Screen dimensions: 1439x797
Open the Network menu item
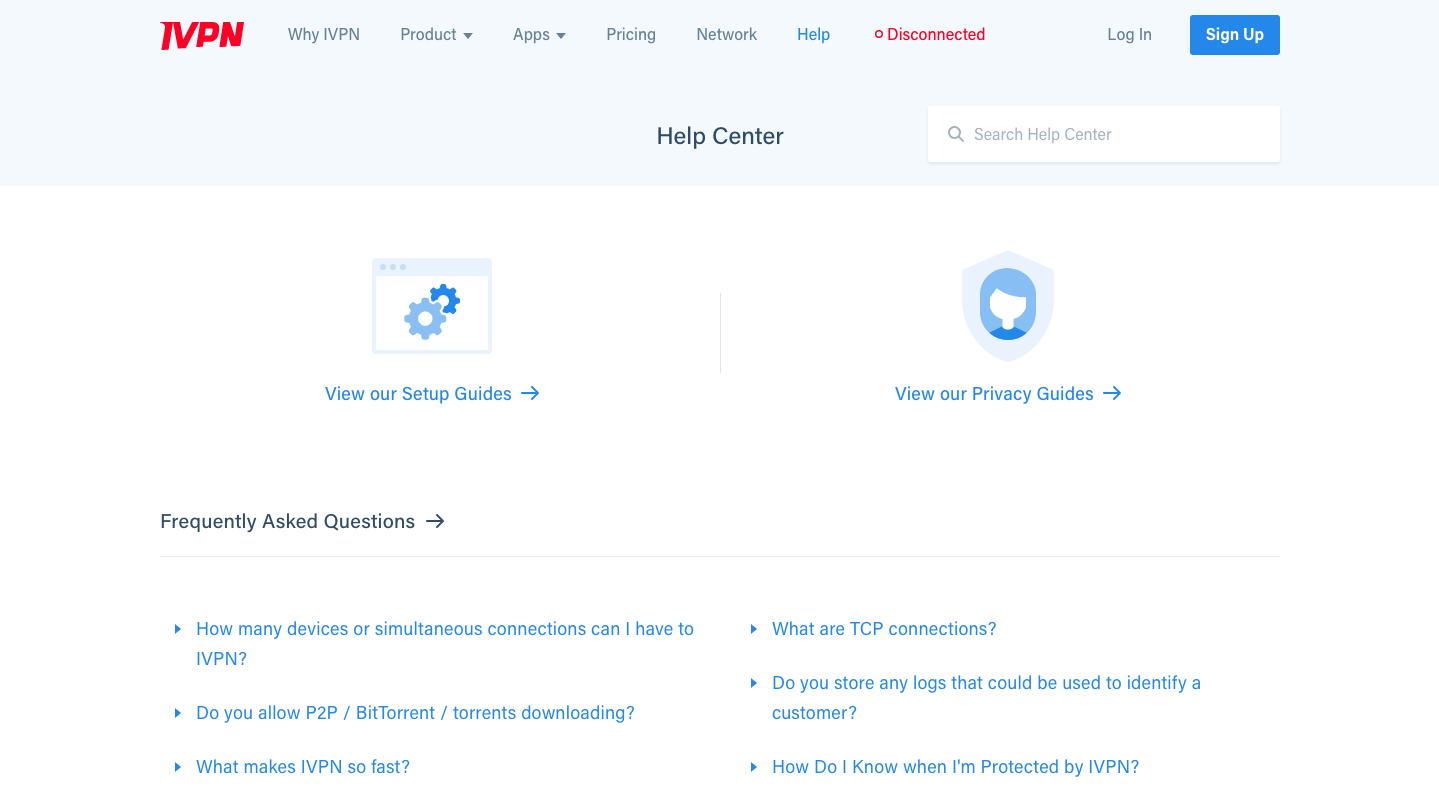727,34
